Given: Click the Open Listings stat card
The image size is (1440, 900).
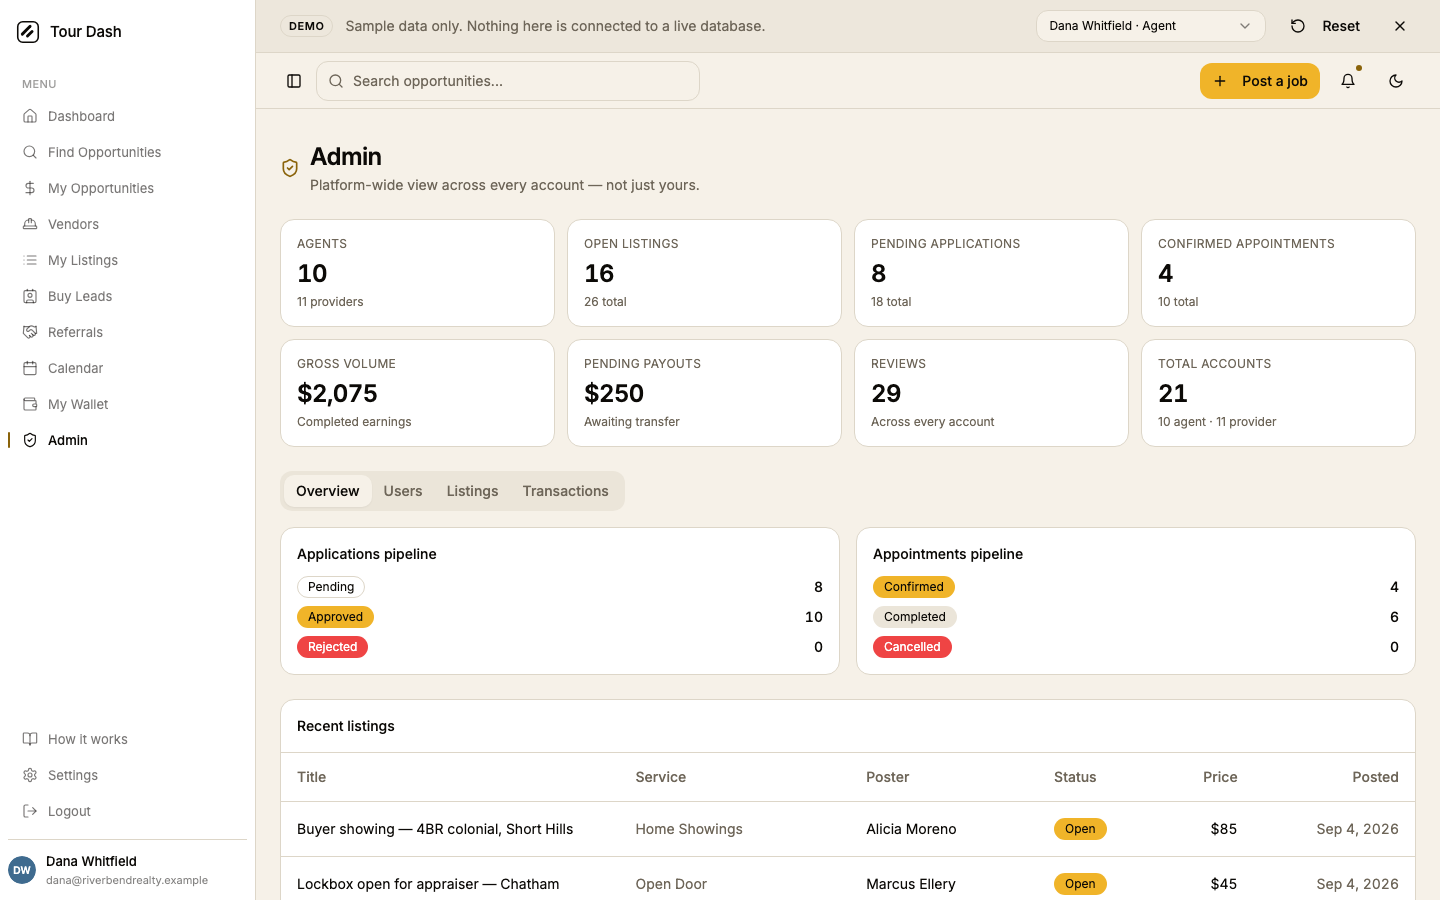Looking at the screenshot, I should pos(704,273).
